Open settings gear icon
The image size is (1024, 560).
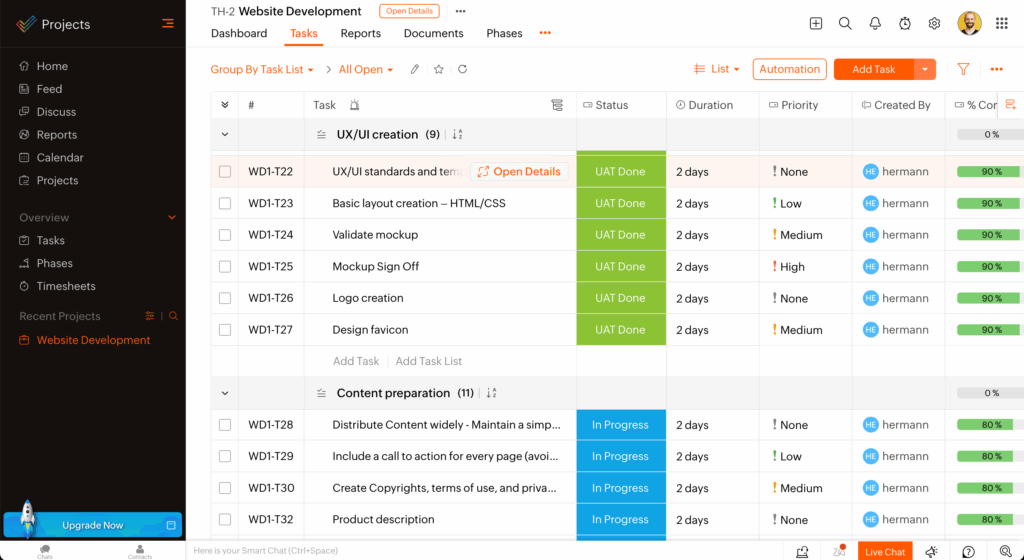click(x=935, y=23)
